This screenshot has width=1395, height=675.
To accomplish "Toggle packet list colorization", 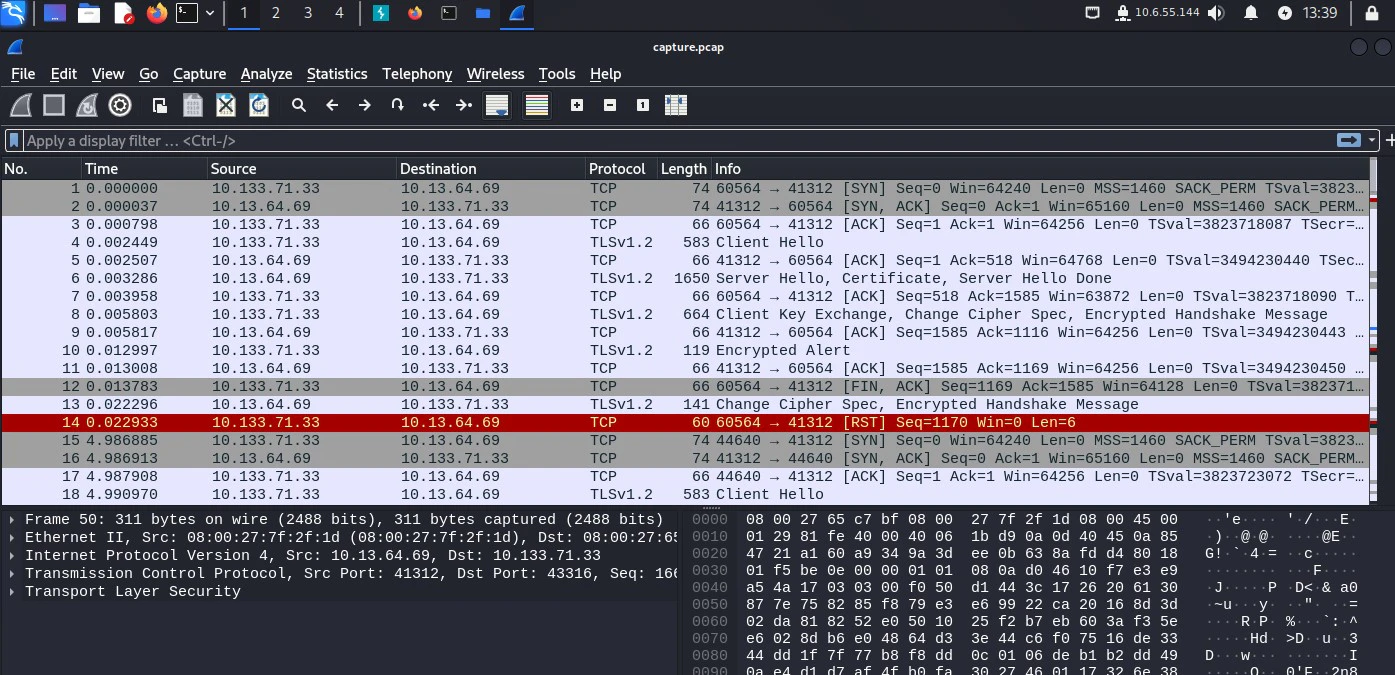I will [x=537, y=105].
